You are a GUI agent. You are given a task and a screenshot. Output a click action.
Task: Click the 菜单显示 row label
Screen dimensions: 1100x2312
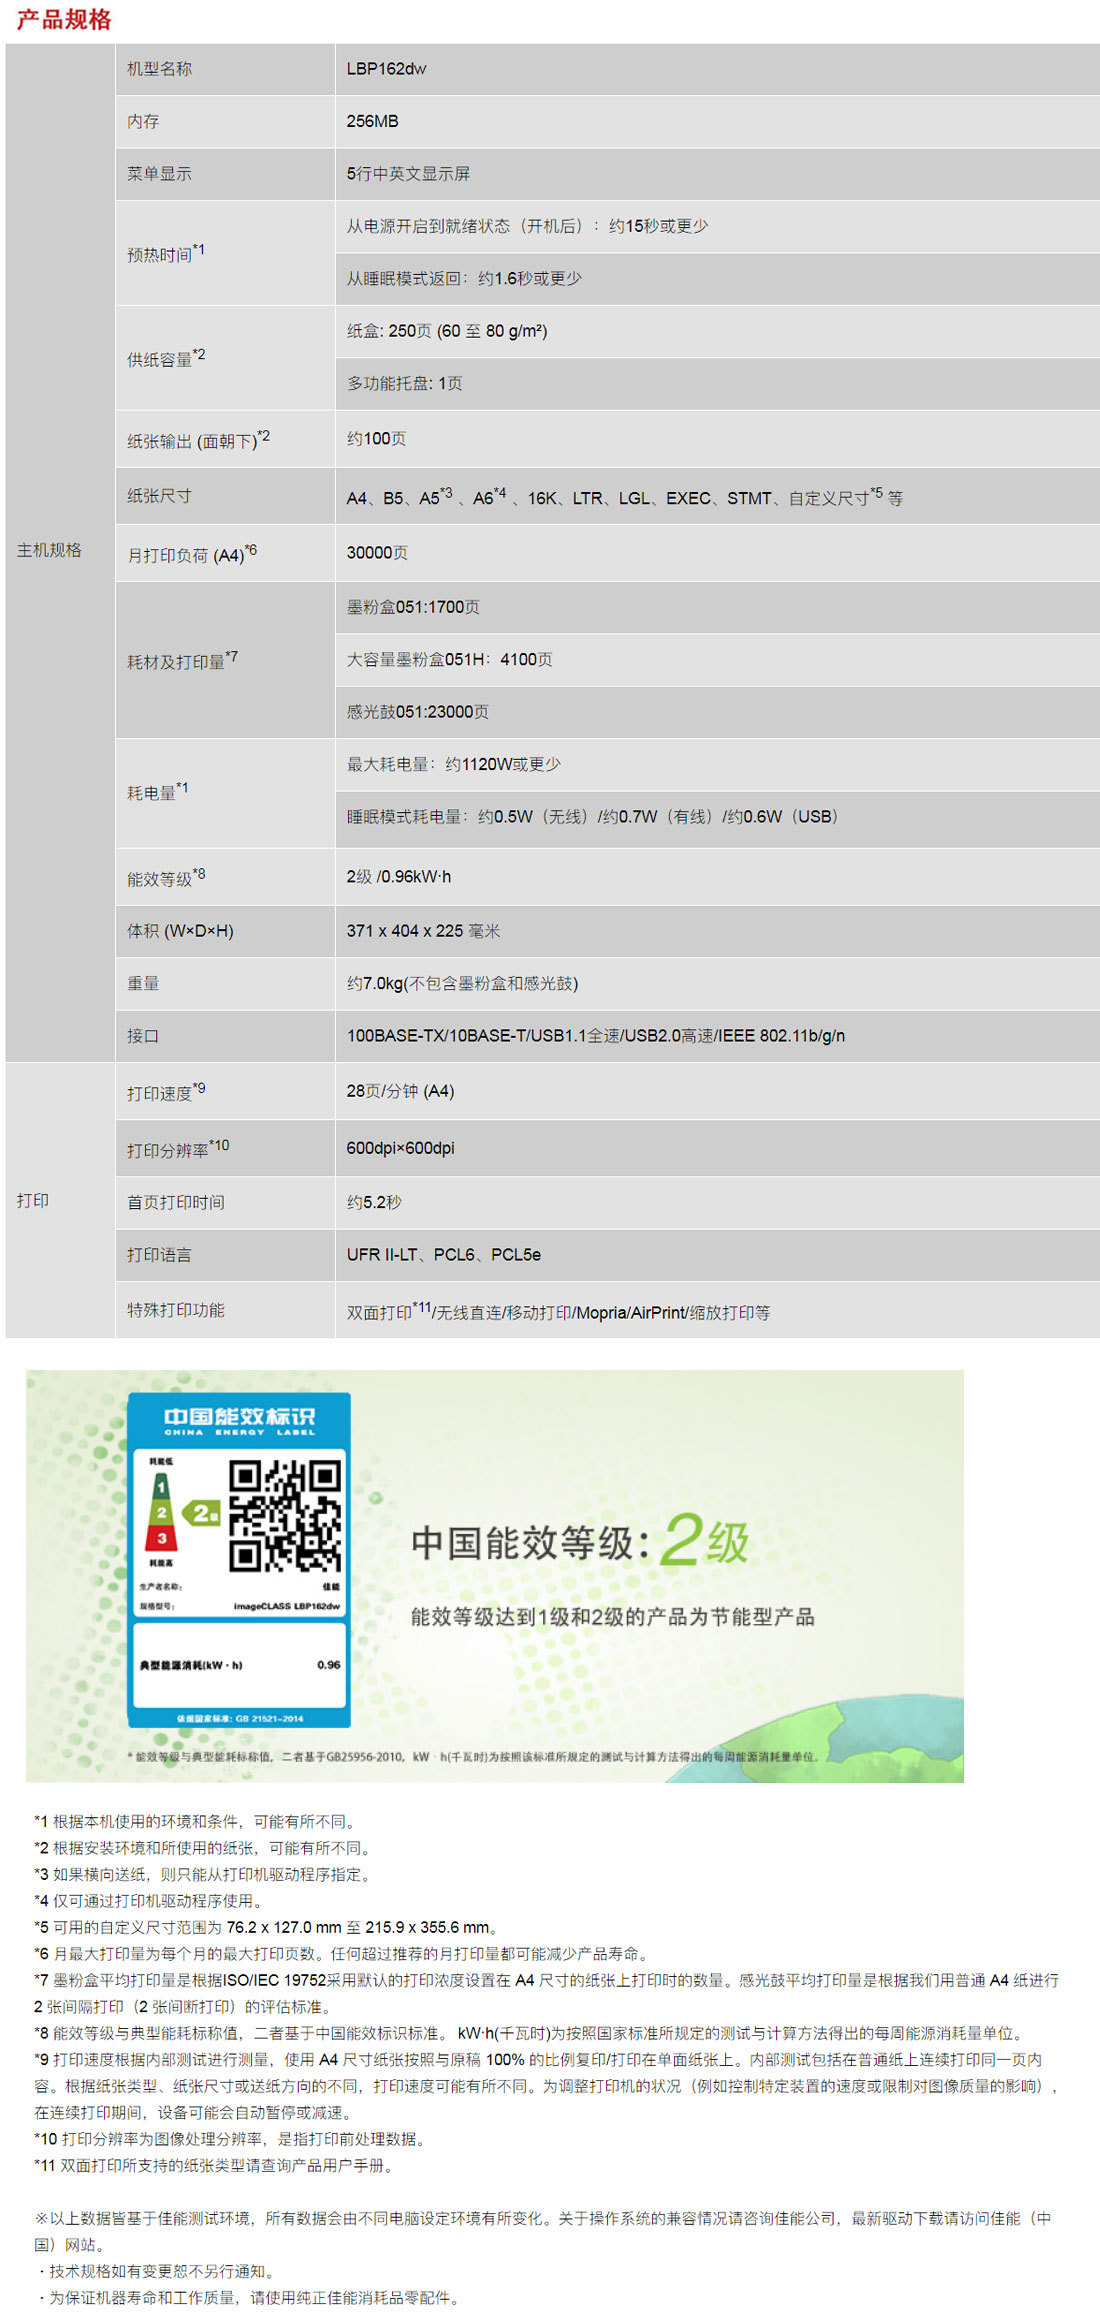[159, 173]
